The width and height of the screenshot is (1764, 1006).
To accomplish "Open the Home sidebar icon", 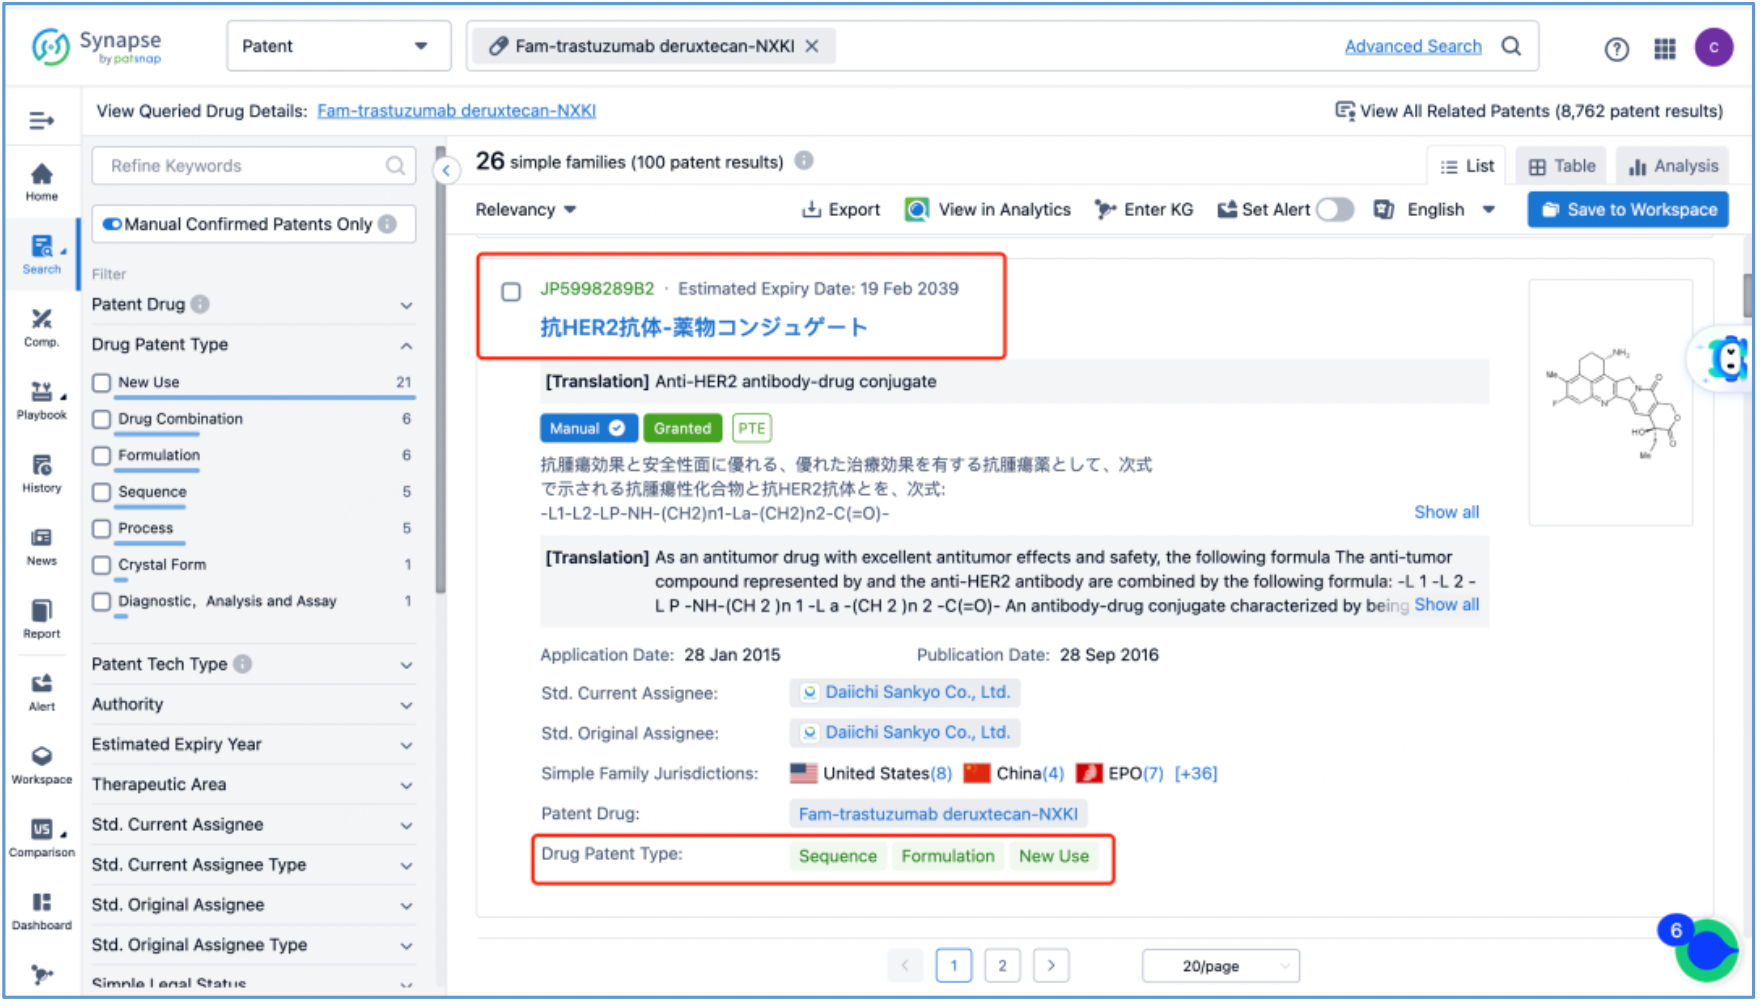I will click(x=42, y=182).
